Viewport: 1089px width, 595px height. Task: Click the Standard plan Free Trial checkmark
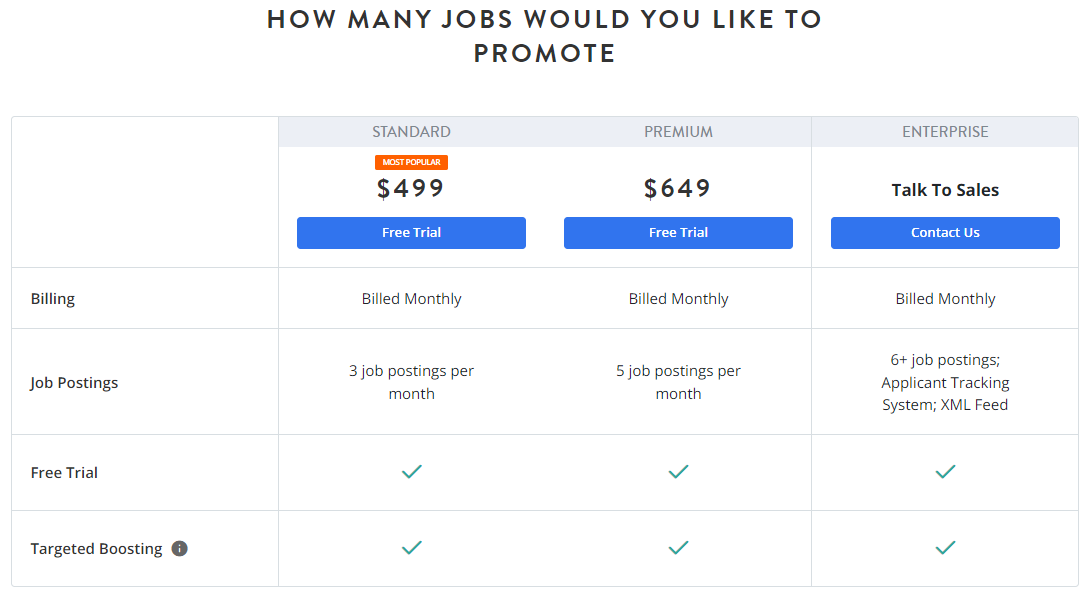[x=411, y=472]
